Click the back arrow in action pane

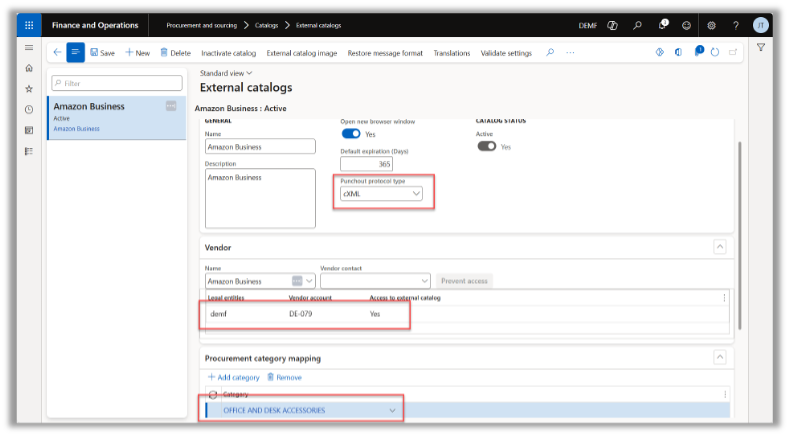(x=57, y=52)
